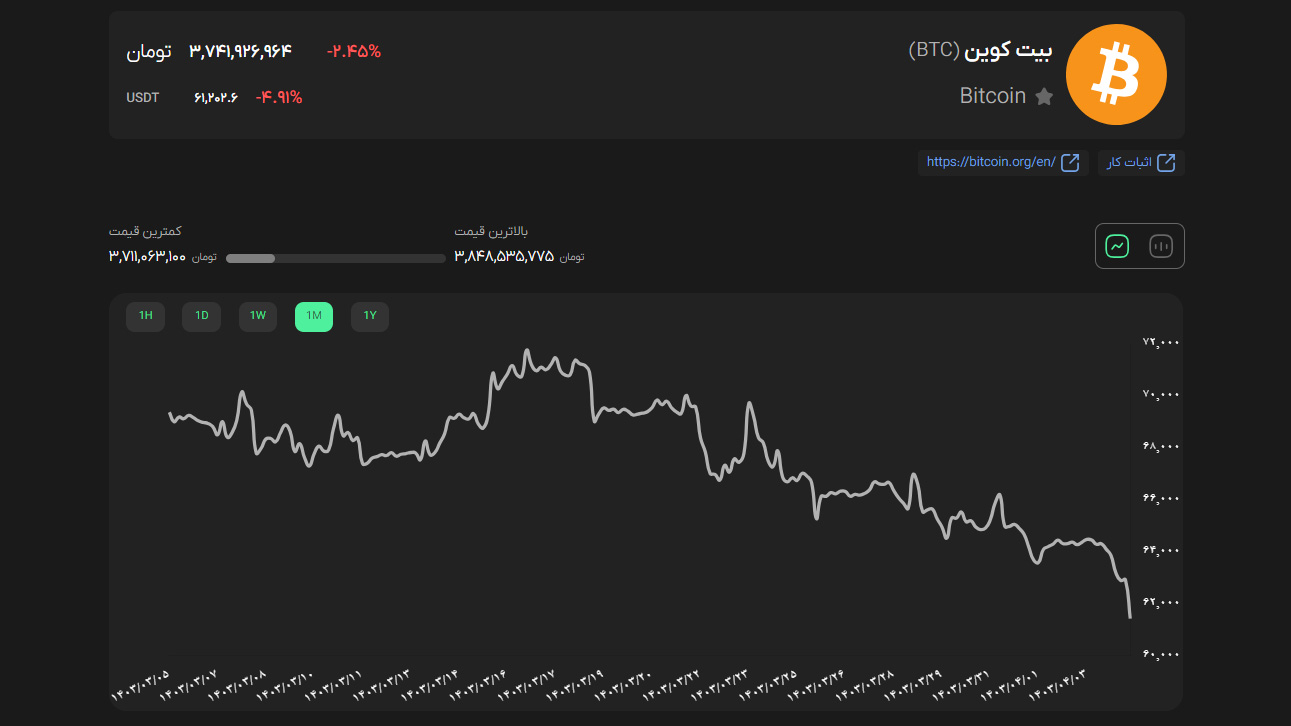Click the low-to-high price range bar
Screen dimensions: 1291x726
[x=336, y=258]
